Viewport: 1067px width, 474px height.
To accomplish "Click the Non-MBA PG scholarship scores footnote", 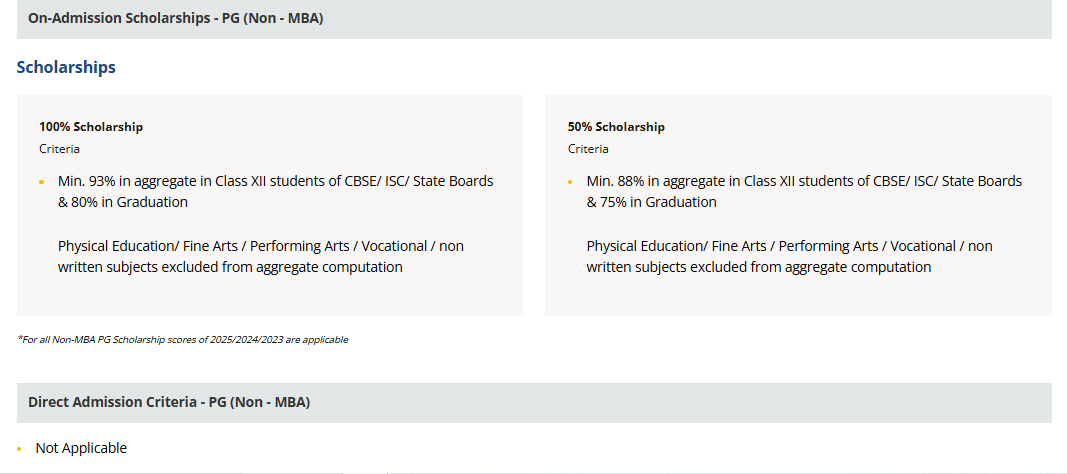I will click(x=182, y=339).
